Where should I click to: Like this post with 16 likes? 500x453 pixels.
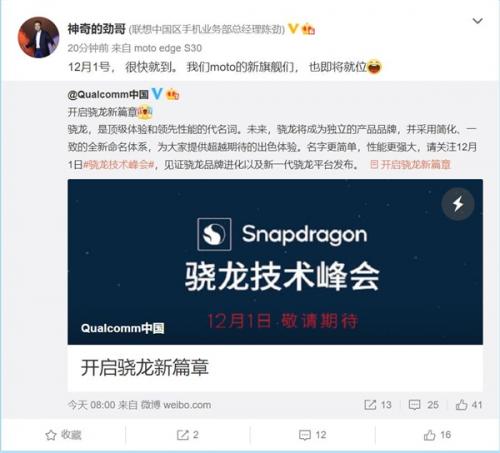437,435
